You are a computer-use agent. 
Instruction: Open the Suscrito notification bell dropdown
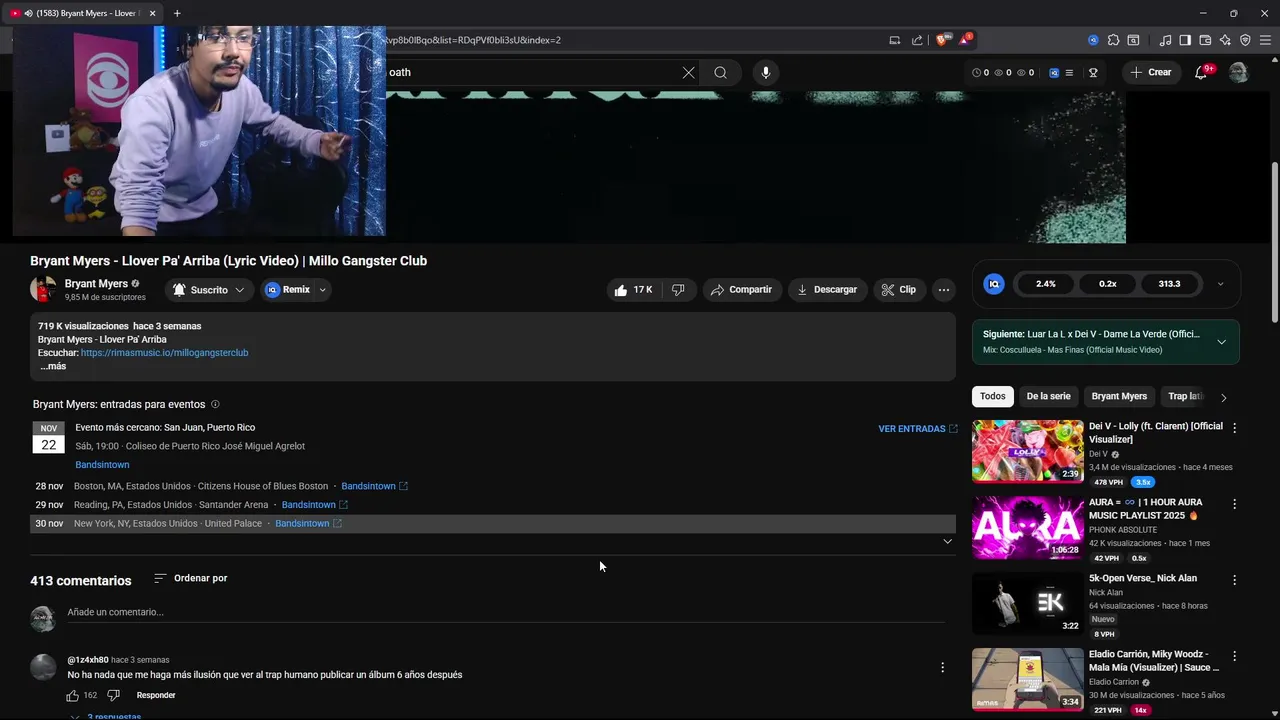click(208, 290)
